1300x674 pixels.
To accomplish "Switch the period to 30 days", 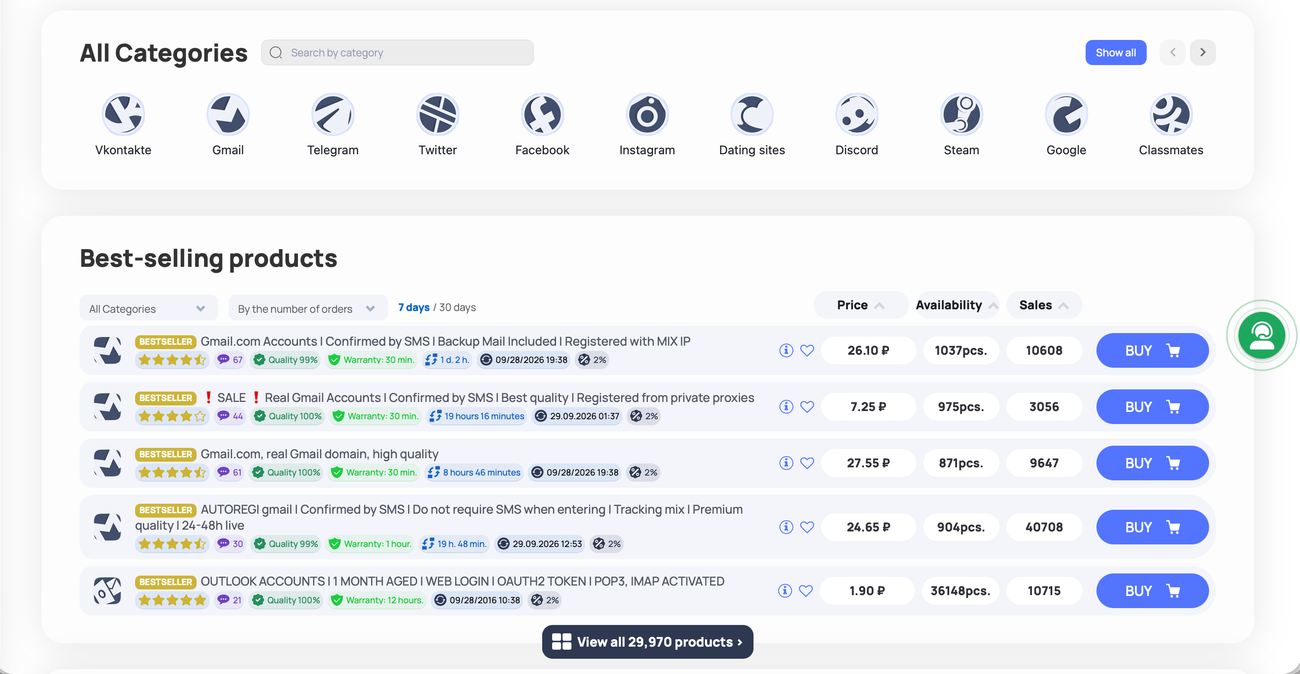I will tap(458, 307).
